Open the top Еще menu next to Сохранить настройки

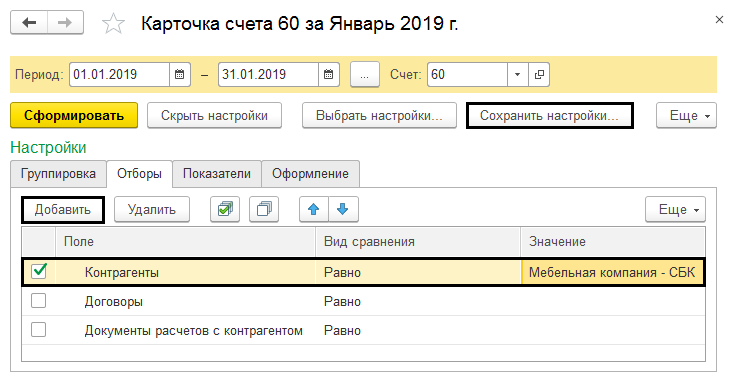tap(686, 116)
